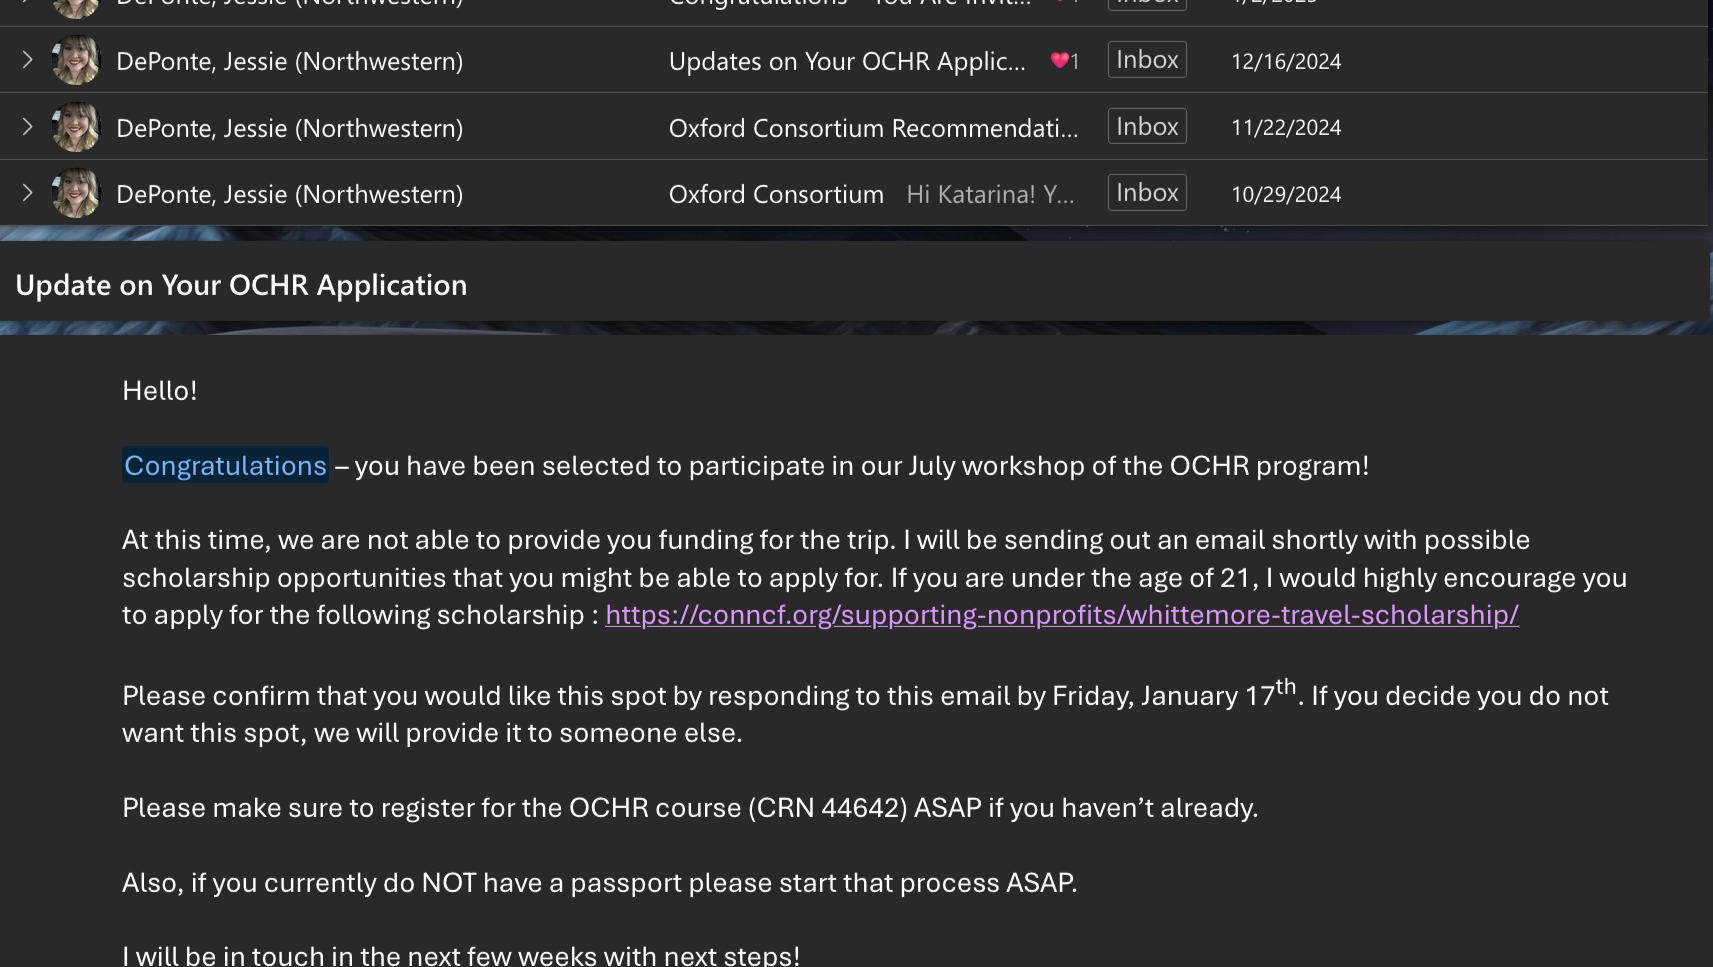Image resolution: width=1713 pixels, height=967 pixels.
Task: Click the highlighted Congratulations link
Action: point(225,465)
